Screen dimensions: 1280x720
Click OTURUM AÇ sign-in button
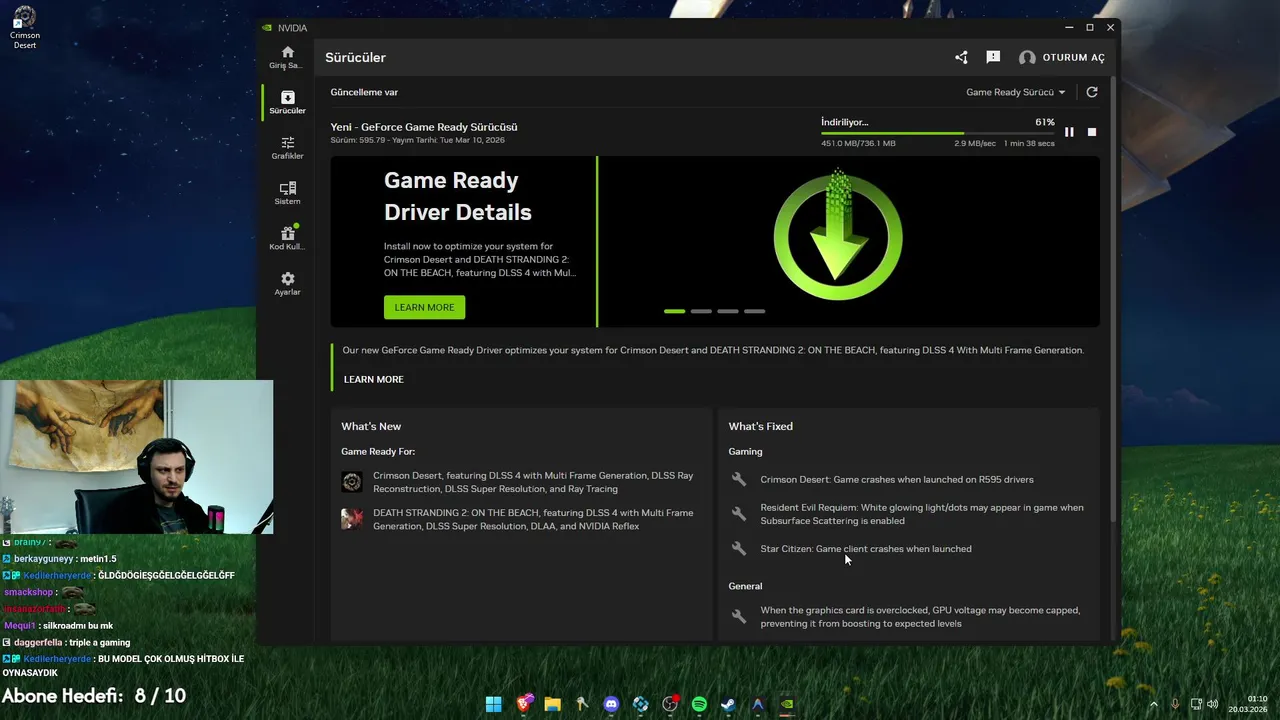click(x=1062, y=58)
